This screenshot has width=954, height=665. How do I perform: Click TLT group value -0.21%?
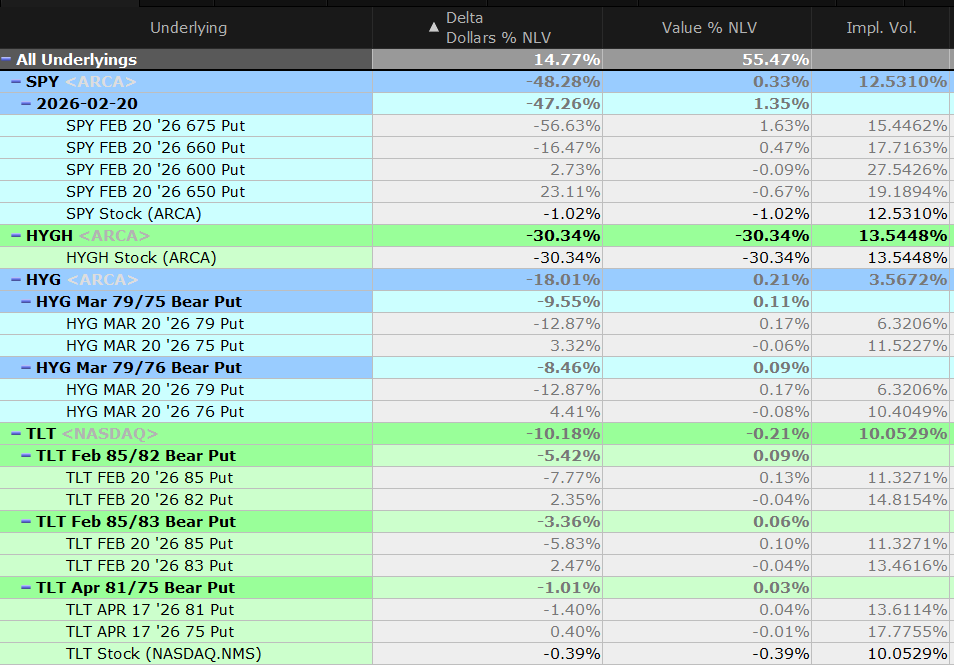[x=778, y=433]
